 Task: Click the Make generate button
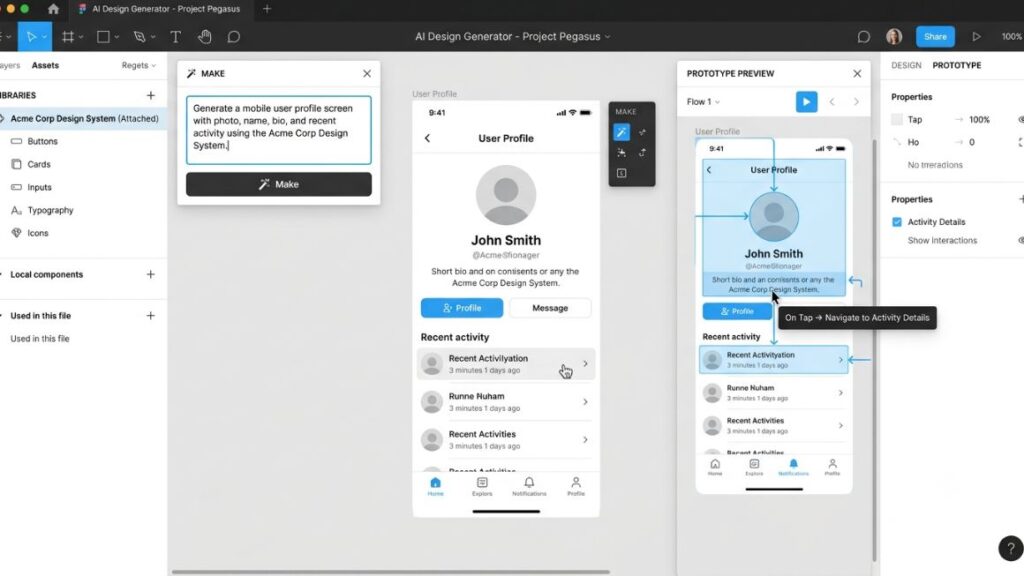279,184
